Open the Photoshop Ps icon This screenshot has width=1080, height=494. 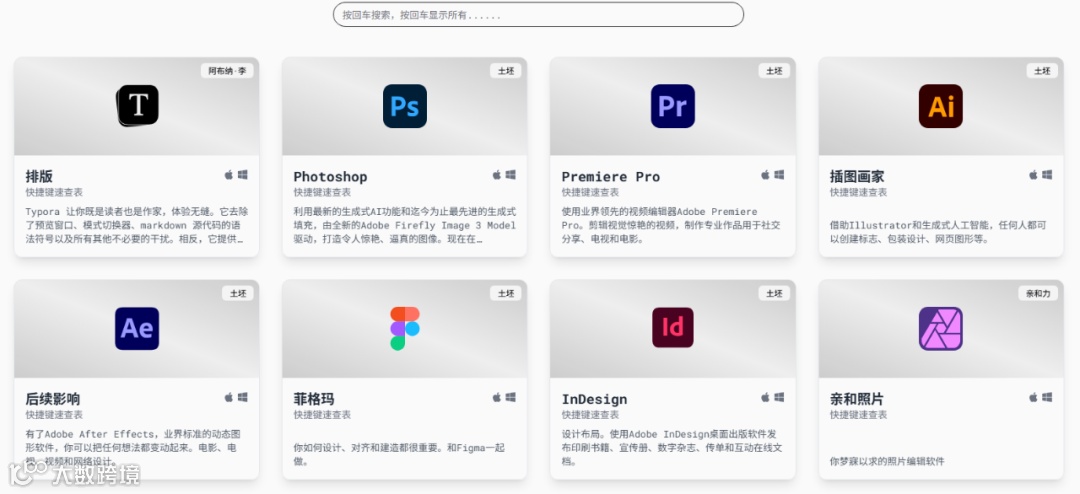(x=404, y=106)
